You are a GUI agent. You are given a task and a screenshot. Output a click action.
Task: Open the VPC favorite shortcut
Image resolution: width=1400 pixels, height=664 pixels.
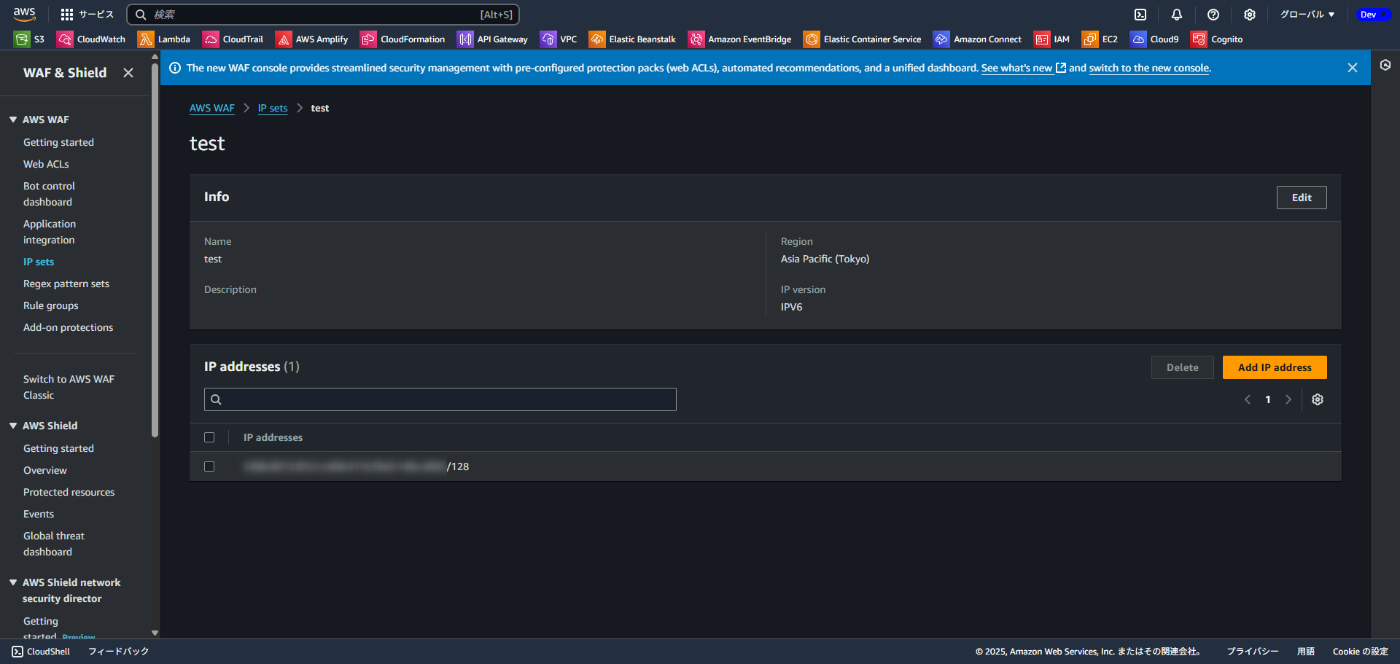click(x=559, y=39)
